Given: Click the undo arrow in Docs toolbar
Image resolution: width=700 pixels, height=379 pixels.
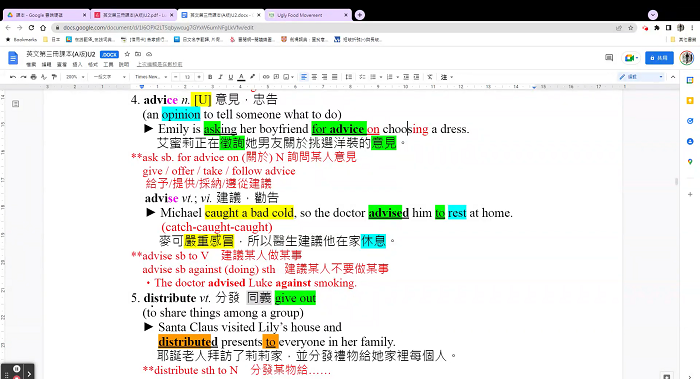Looking at the screenshot, I should [12, 77].
